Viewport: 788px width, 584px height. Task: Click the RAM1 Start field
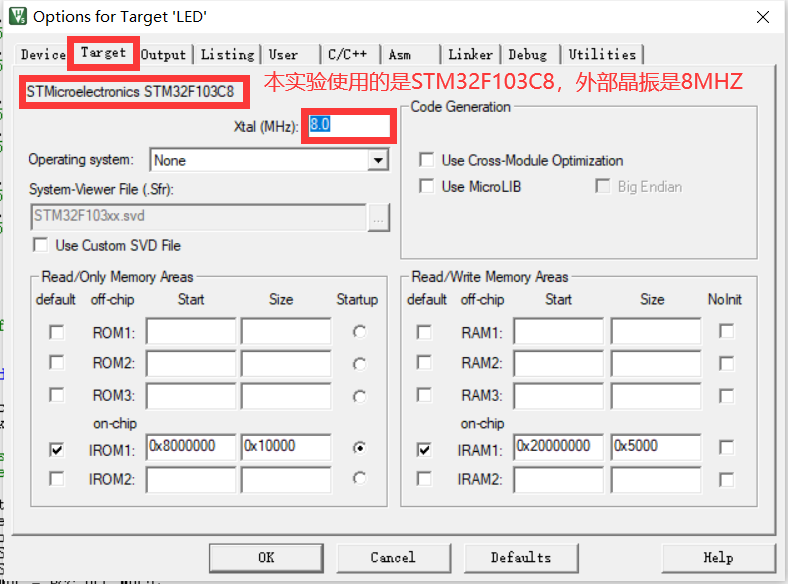[x=558, y=331]
